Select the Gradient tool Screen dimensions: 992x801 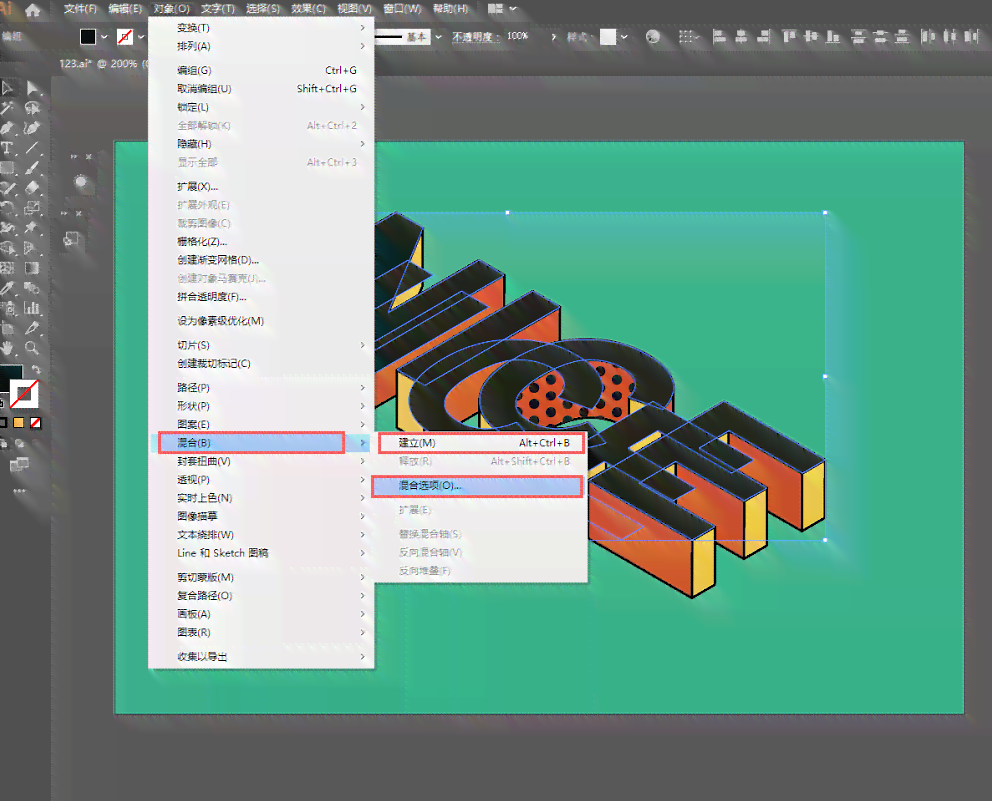click(32, 268)
